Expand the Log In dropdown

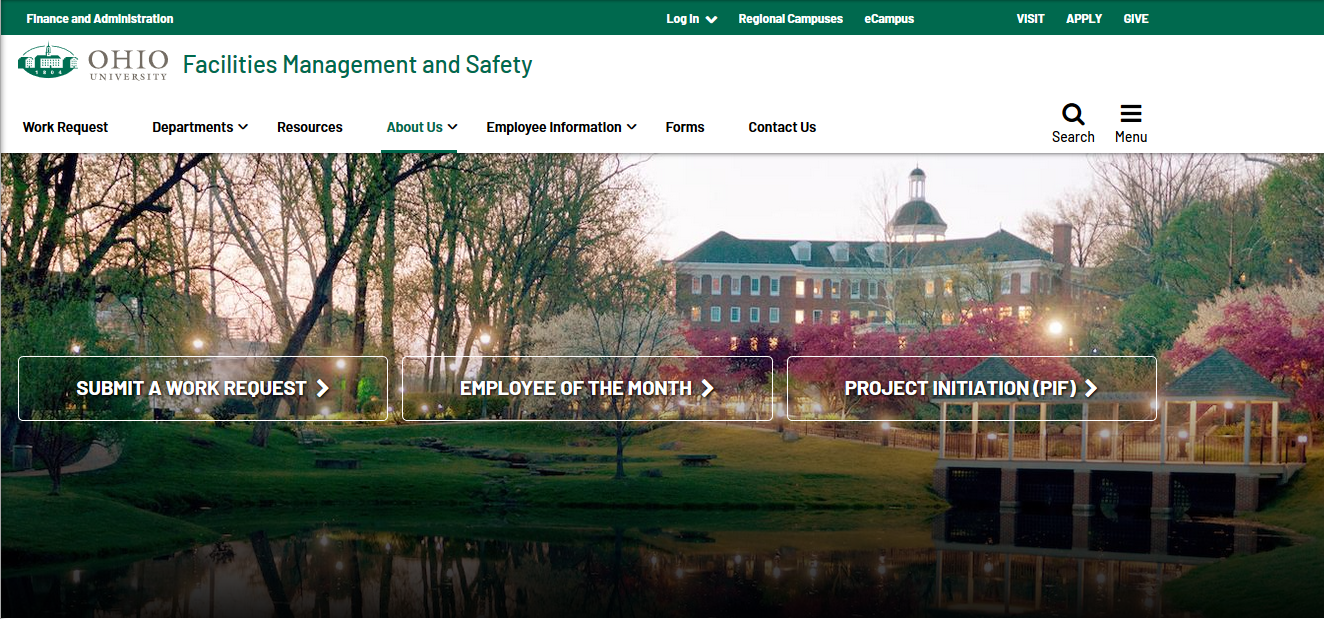point(711,19)
